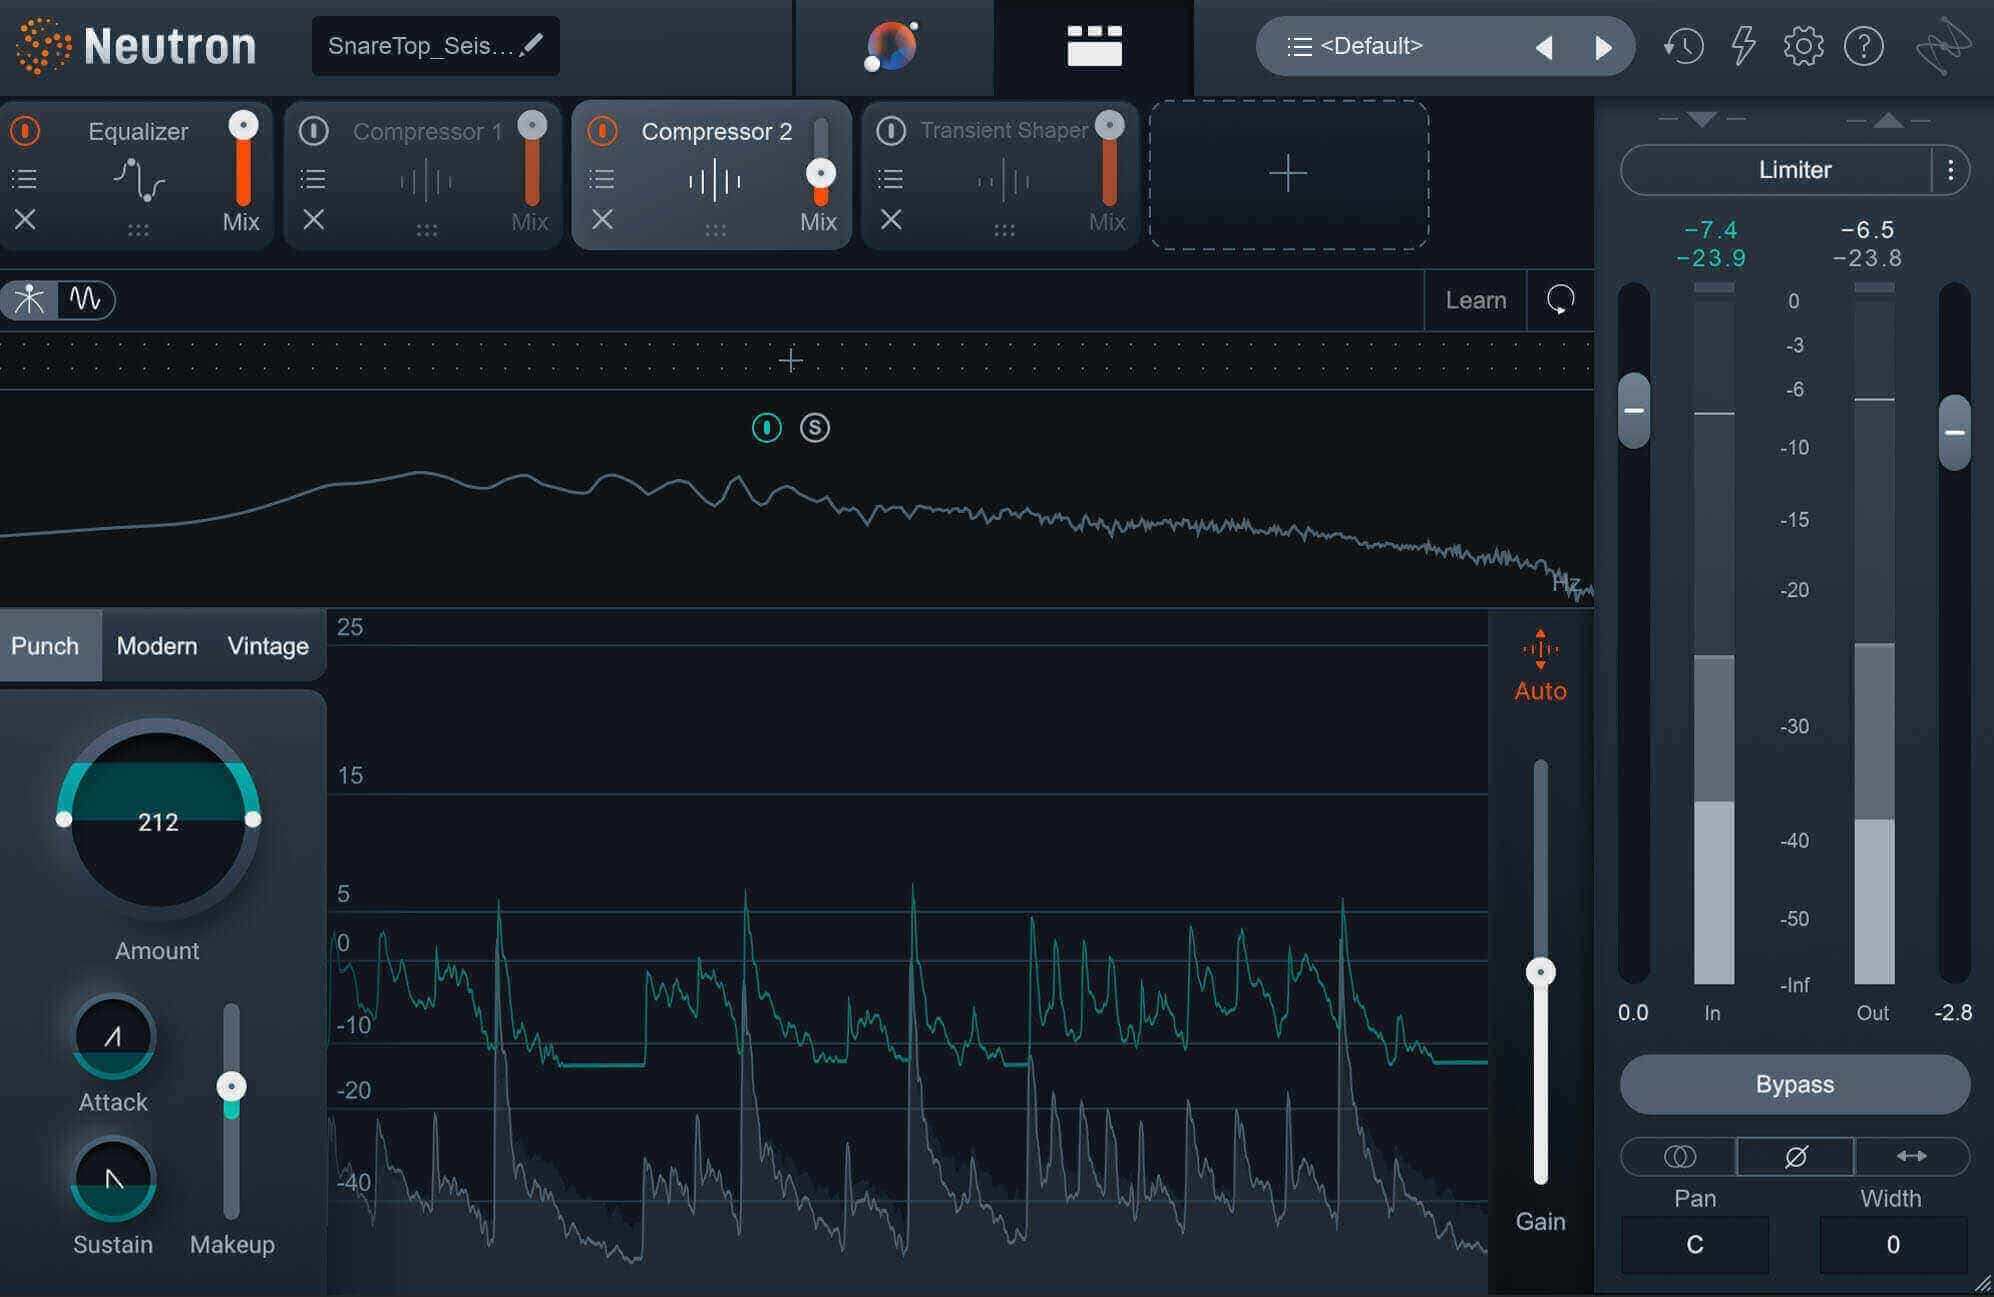The image size is (1994, 1297).
Task: Toggle the teal band bypass button
Action: (x=766, y=428)
